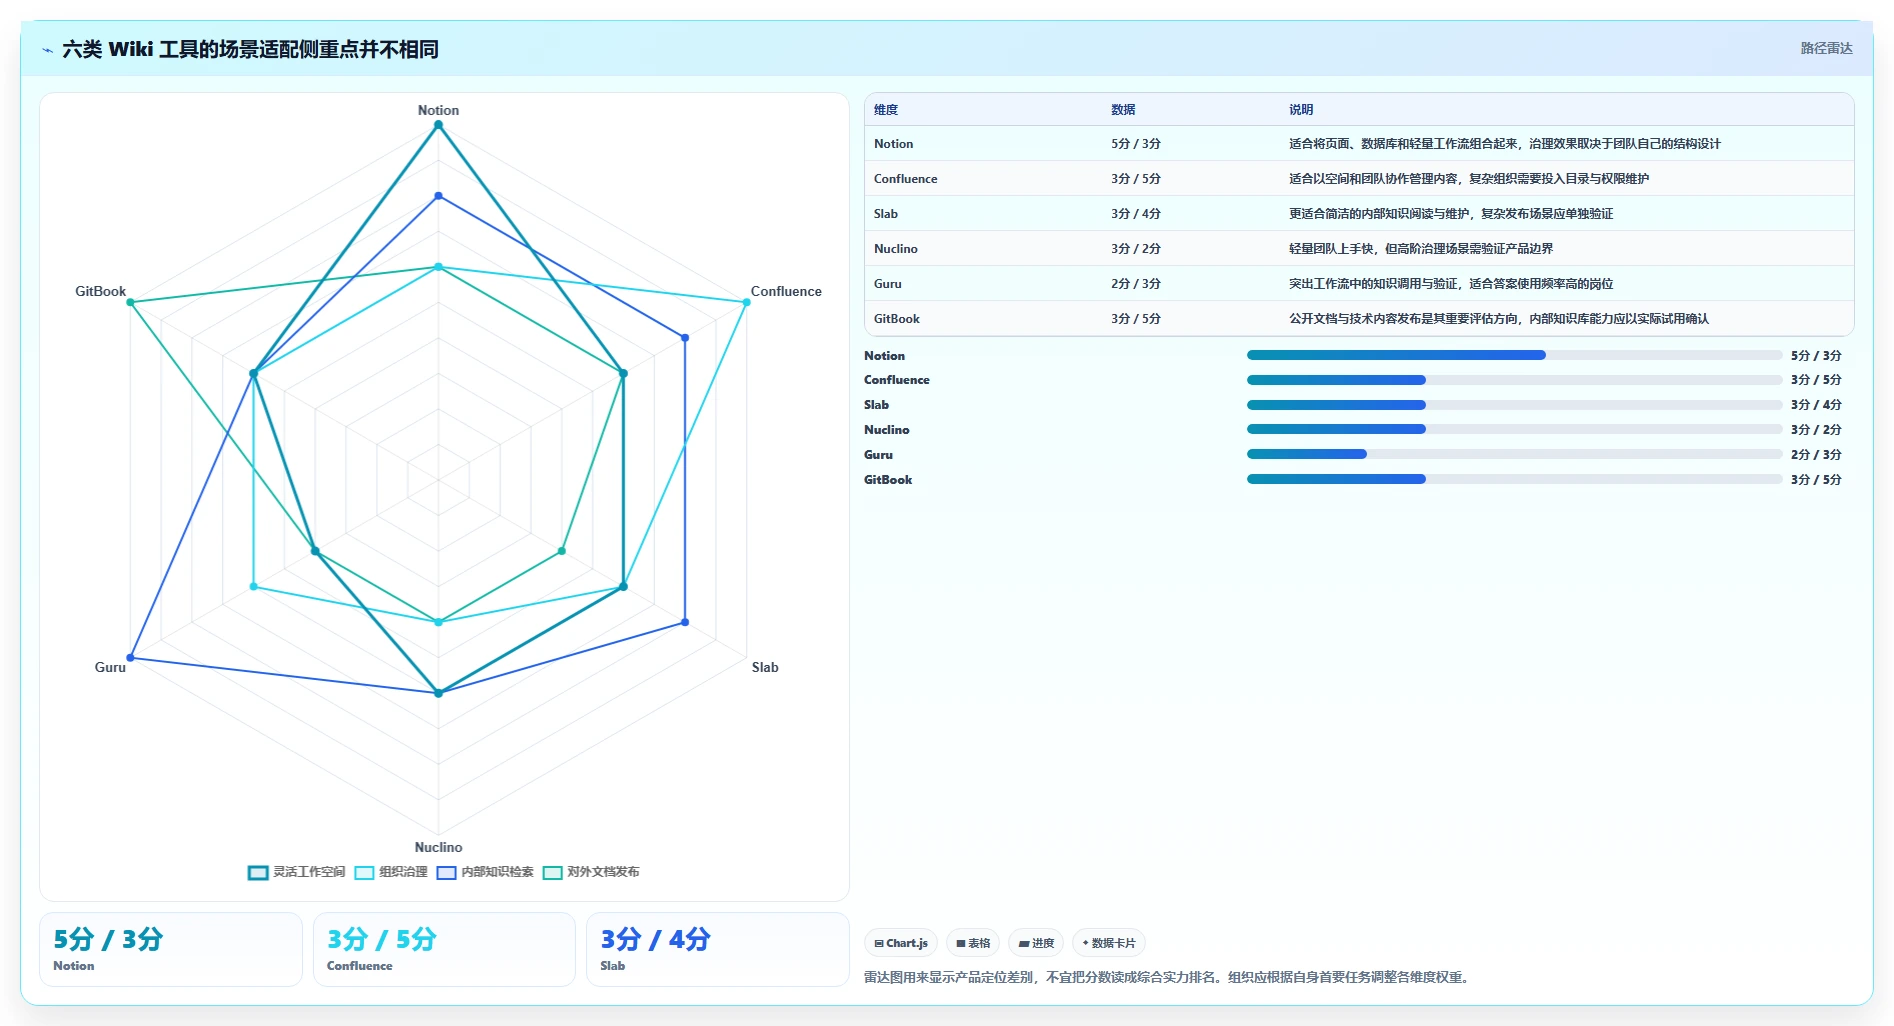Viewport: 1894px width, 1026px height.
Task: Click the Notion axis label on radar
Action: 438,110
